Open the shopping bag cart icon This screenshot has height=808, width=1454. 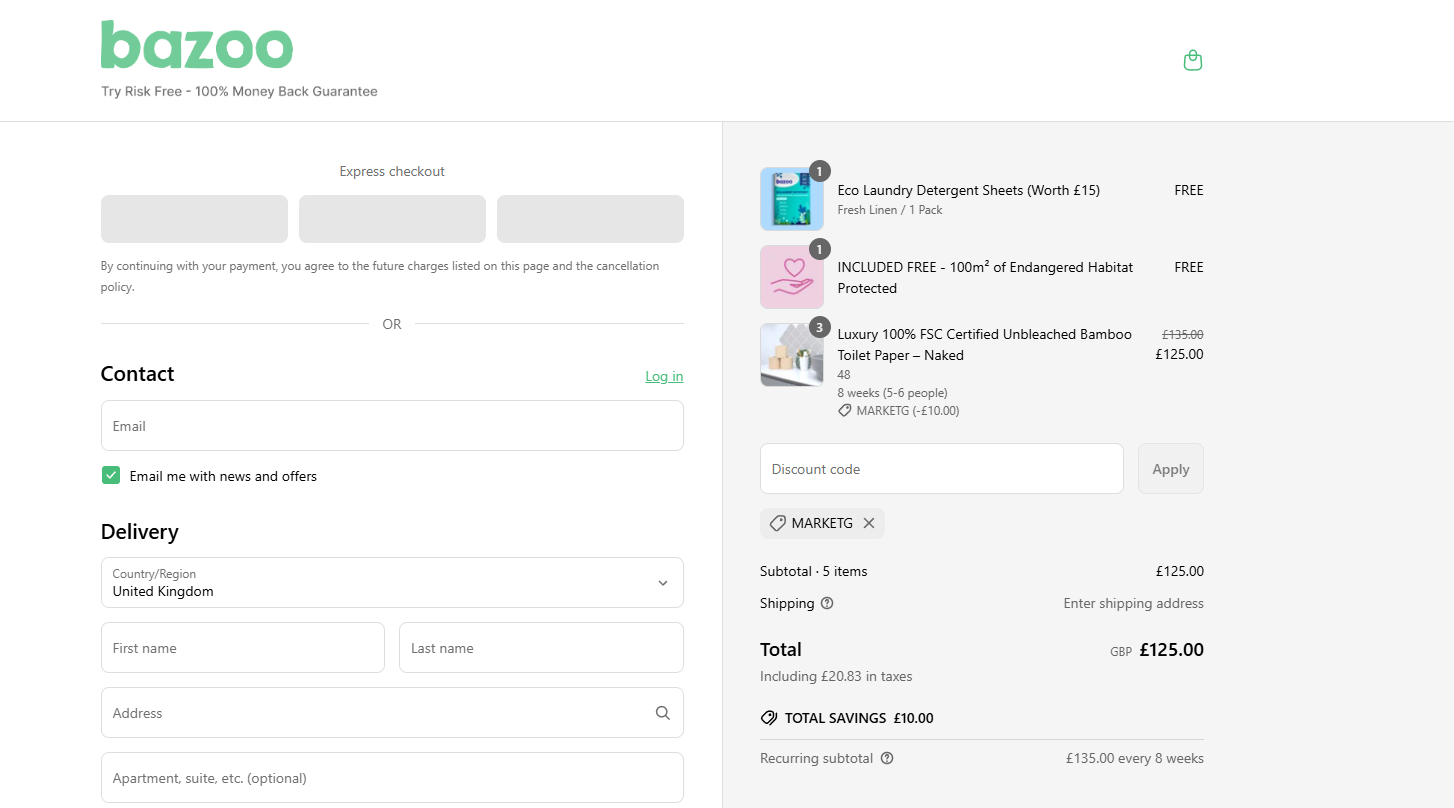point(1192,61)
